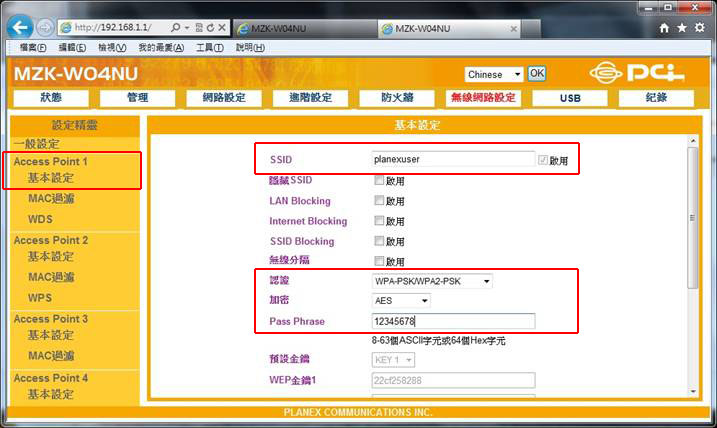
Task: Click the WEP金鑰1 input field
Action: (453, 380)
